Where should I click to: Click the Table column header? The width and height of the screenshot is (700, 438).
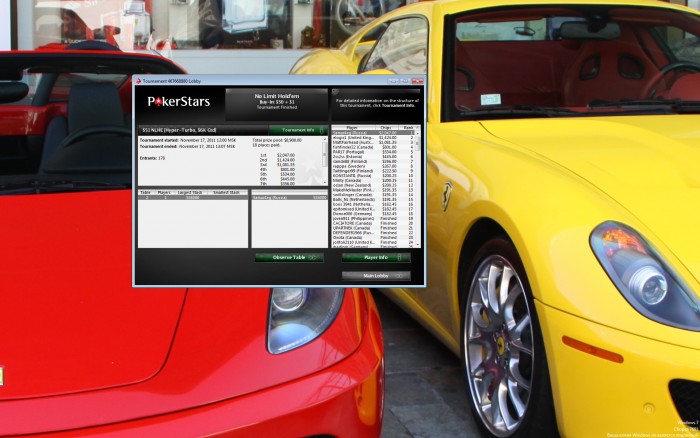point(146,192)
